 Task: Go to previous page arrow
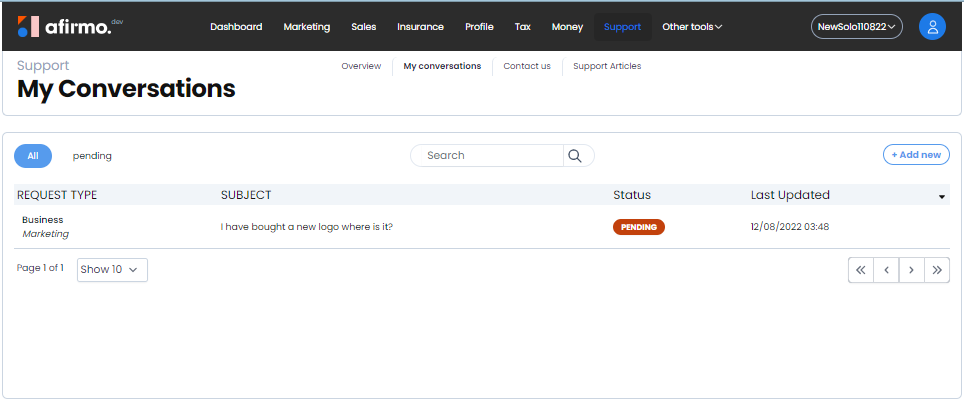(887, 270)
